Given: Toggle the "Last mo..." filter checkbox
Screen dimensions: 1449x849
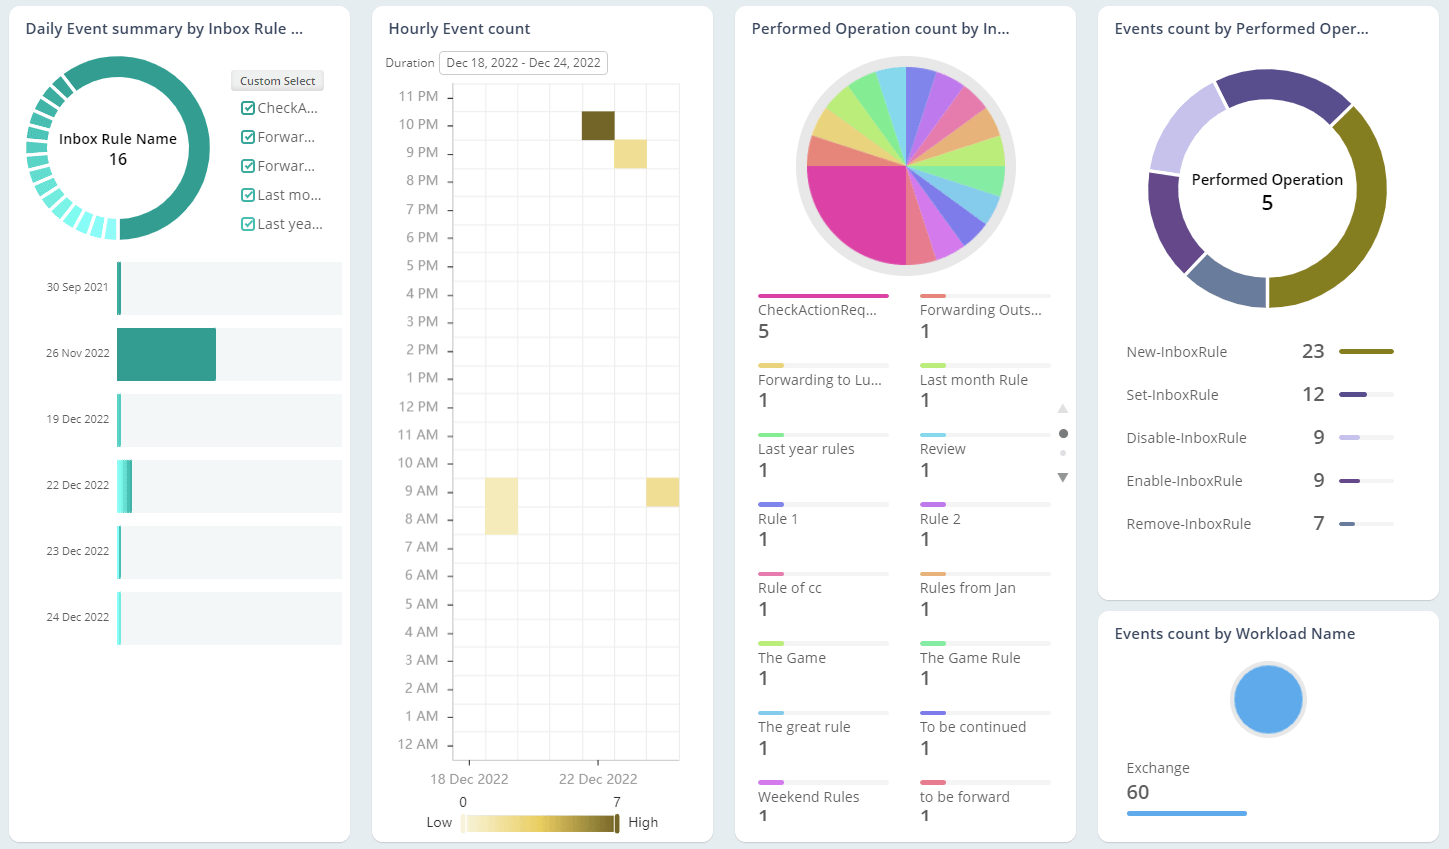Looking at the screenshot, I should (247, 194).
